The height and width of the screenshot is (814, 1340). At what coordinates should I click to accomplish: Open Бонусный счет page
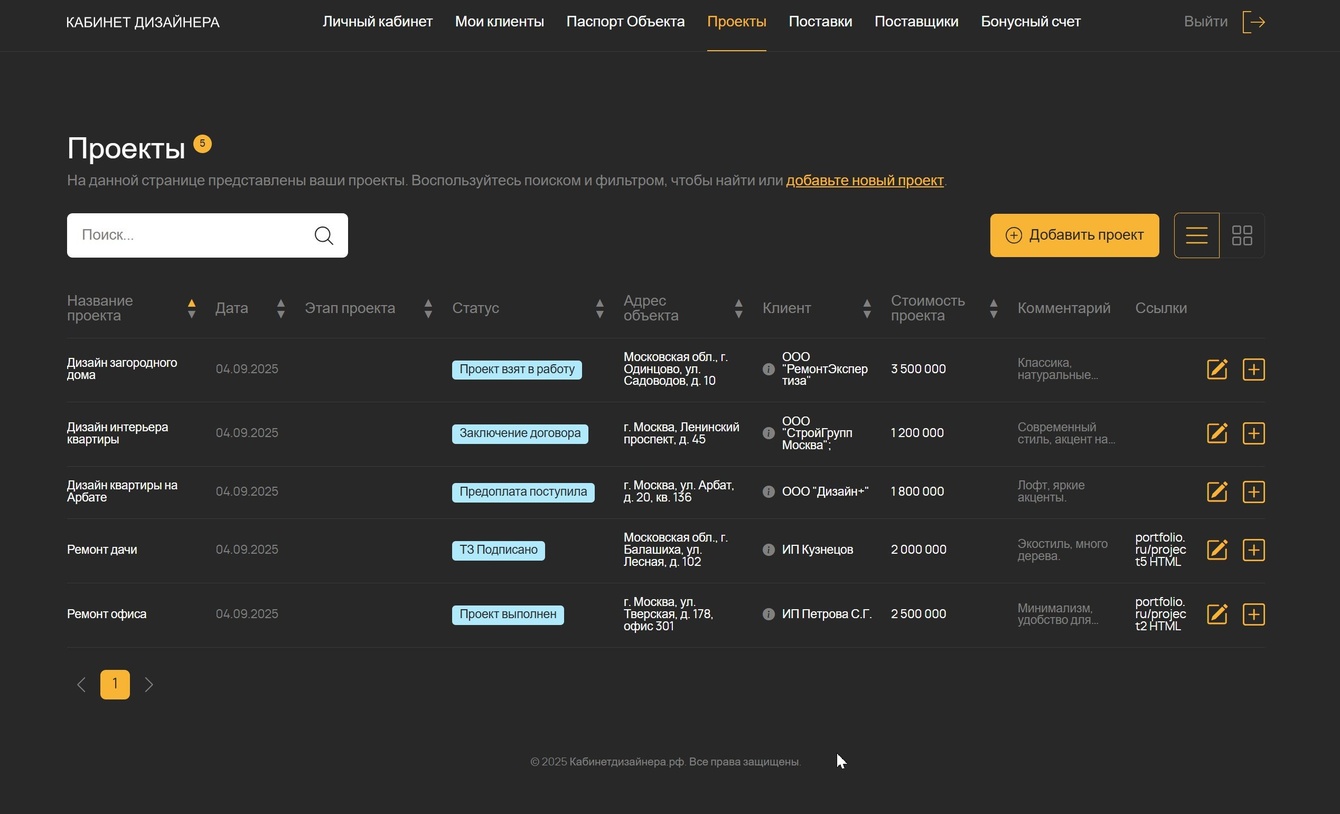pyautogui.click(x=1031, y=22)
